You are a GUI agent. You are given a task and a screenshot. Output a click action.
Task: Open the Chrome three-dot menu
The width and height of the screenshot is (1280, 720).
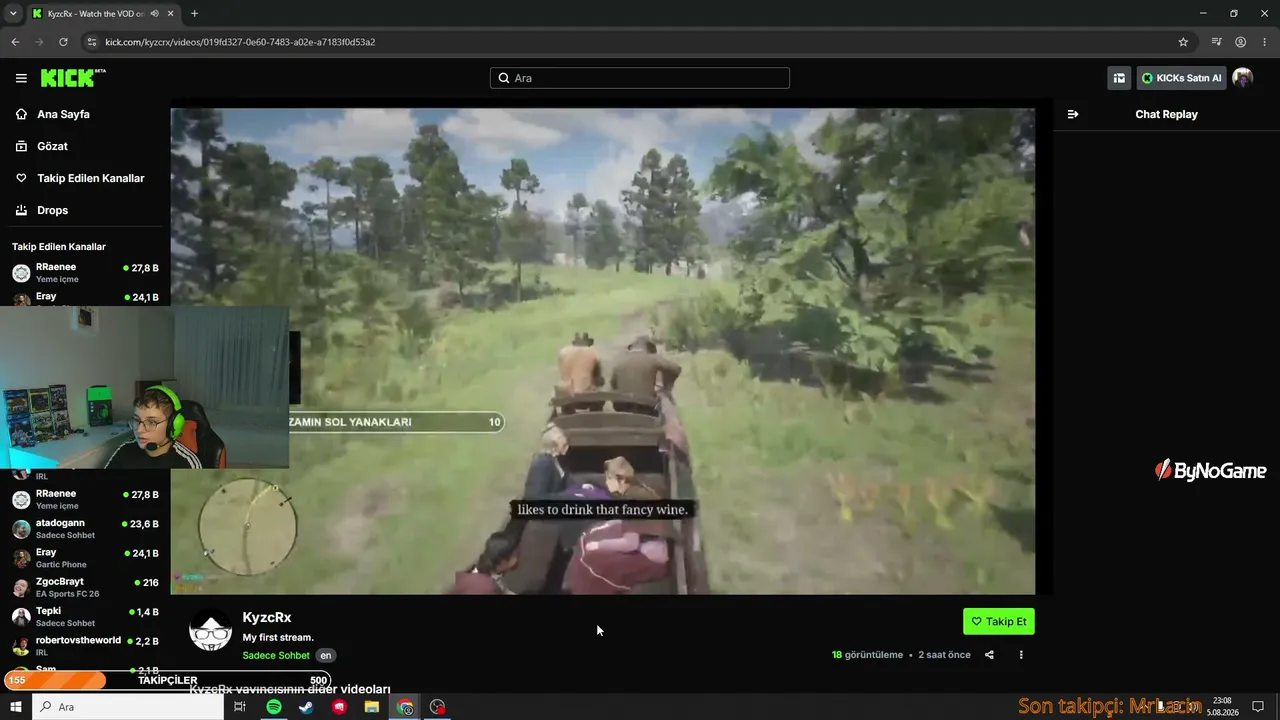pos(1264,42)
